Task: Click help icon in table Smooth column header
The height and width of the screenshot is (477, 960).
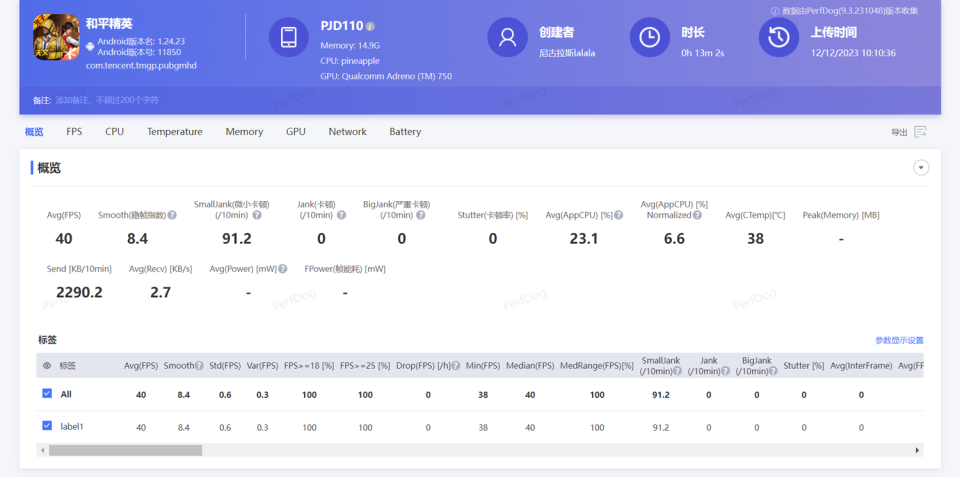Action: pos(200,366)
